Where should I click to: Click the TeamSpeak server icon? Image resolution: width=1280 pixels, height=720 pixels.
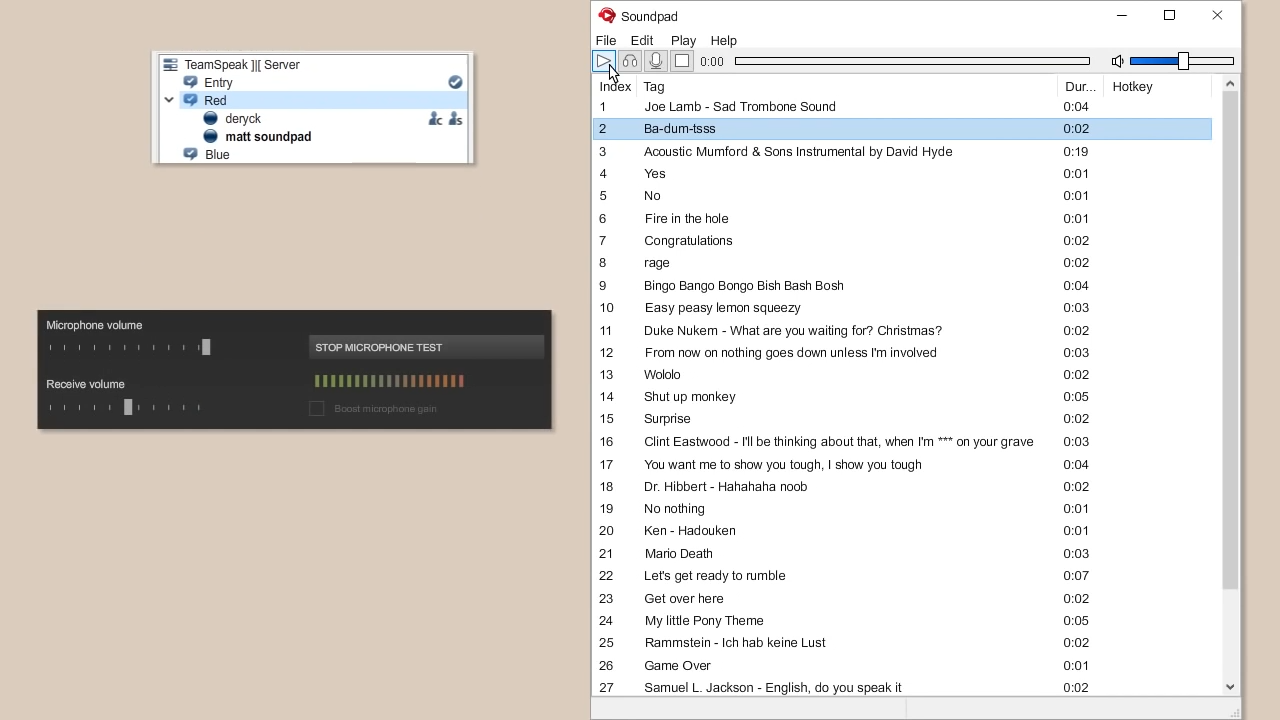coord(170,65)
